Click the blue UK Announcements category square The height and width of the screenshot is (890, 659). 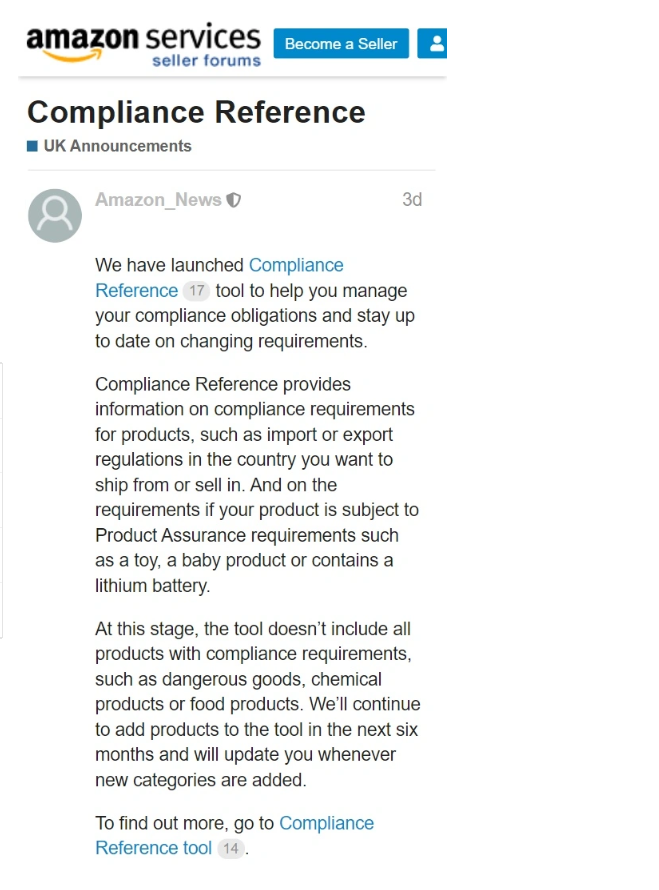[x=32, y=146]
